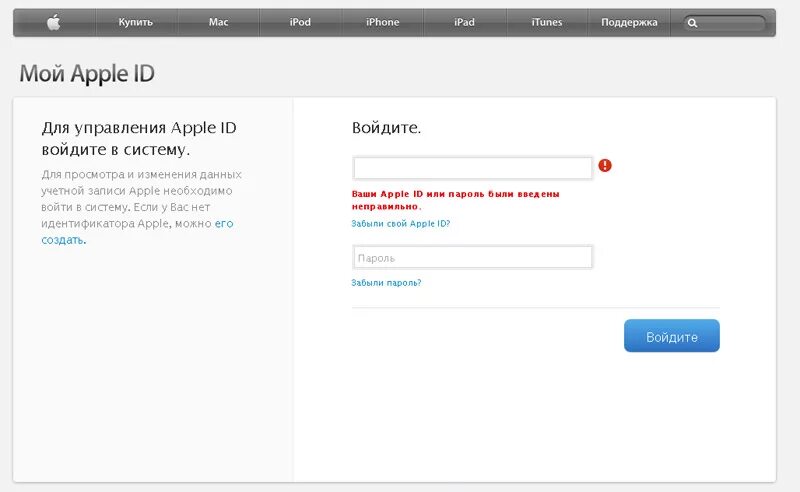Click the red incorrect Apple ID error message
800x492 pixels.
pos(455,200)
